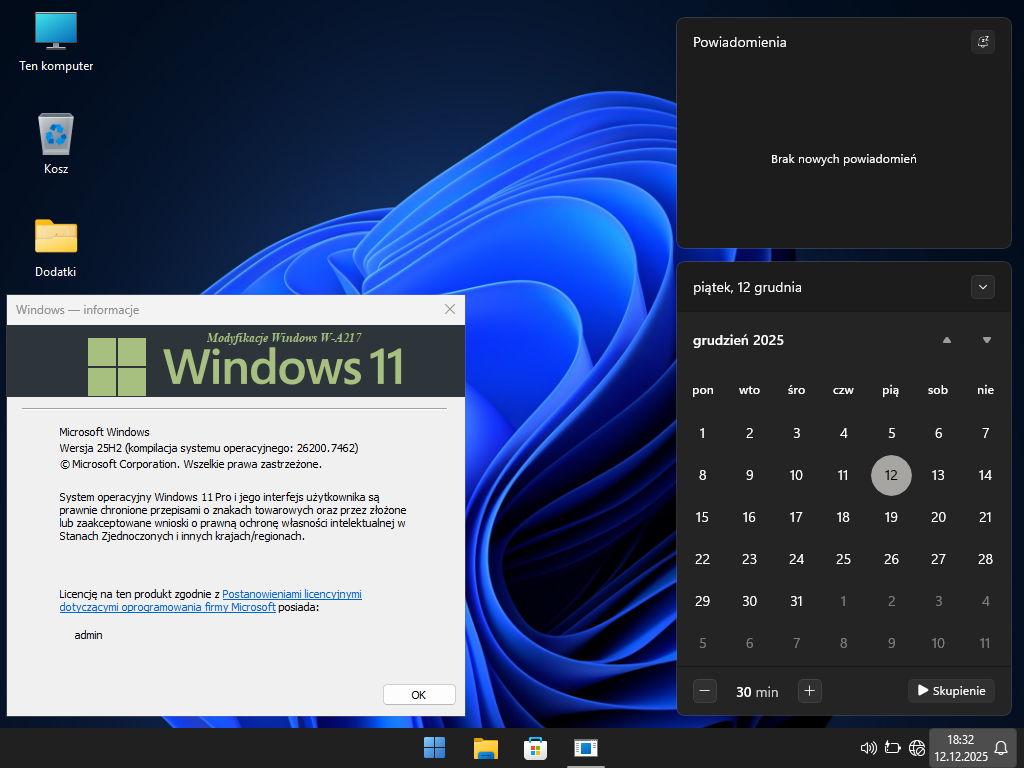Screen dimensions: 1024x768
Task: Click the volume speaker tray icon
Action: (868, 748)
